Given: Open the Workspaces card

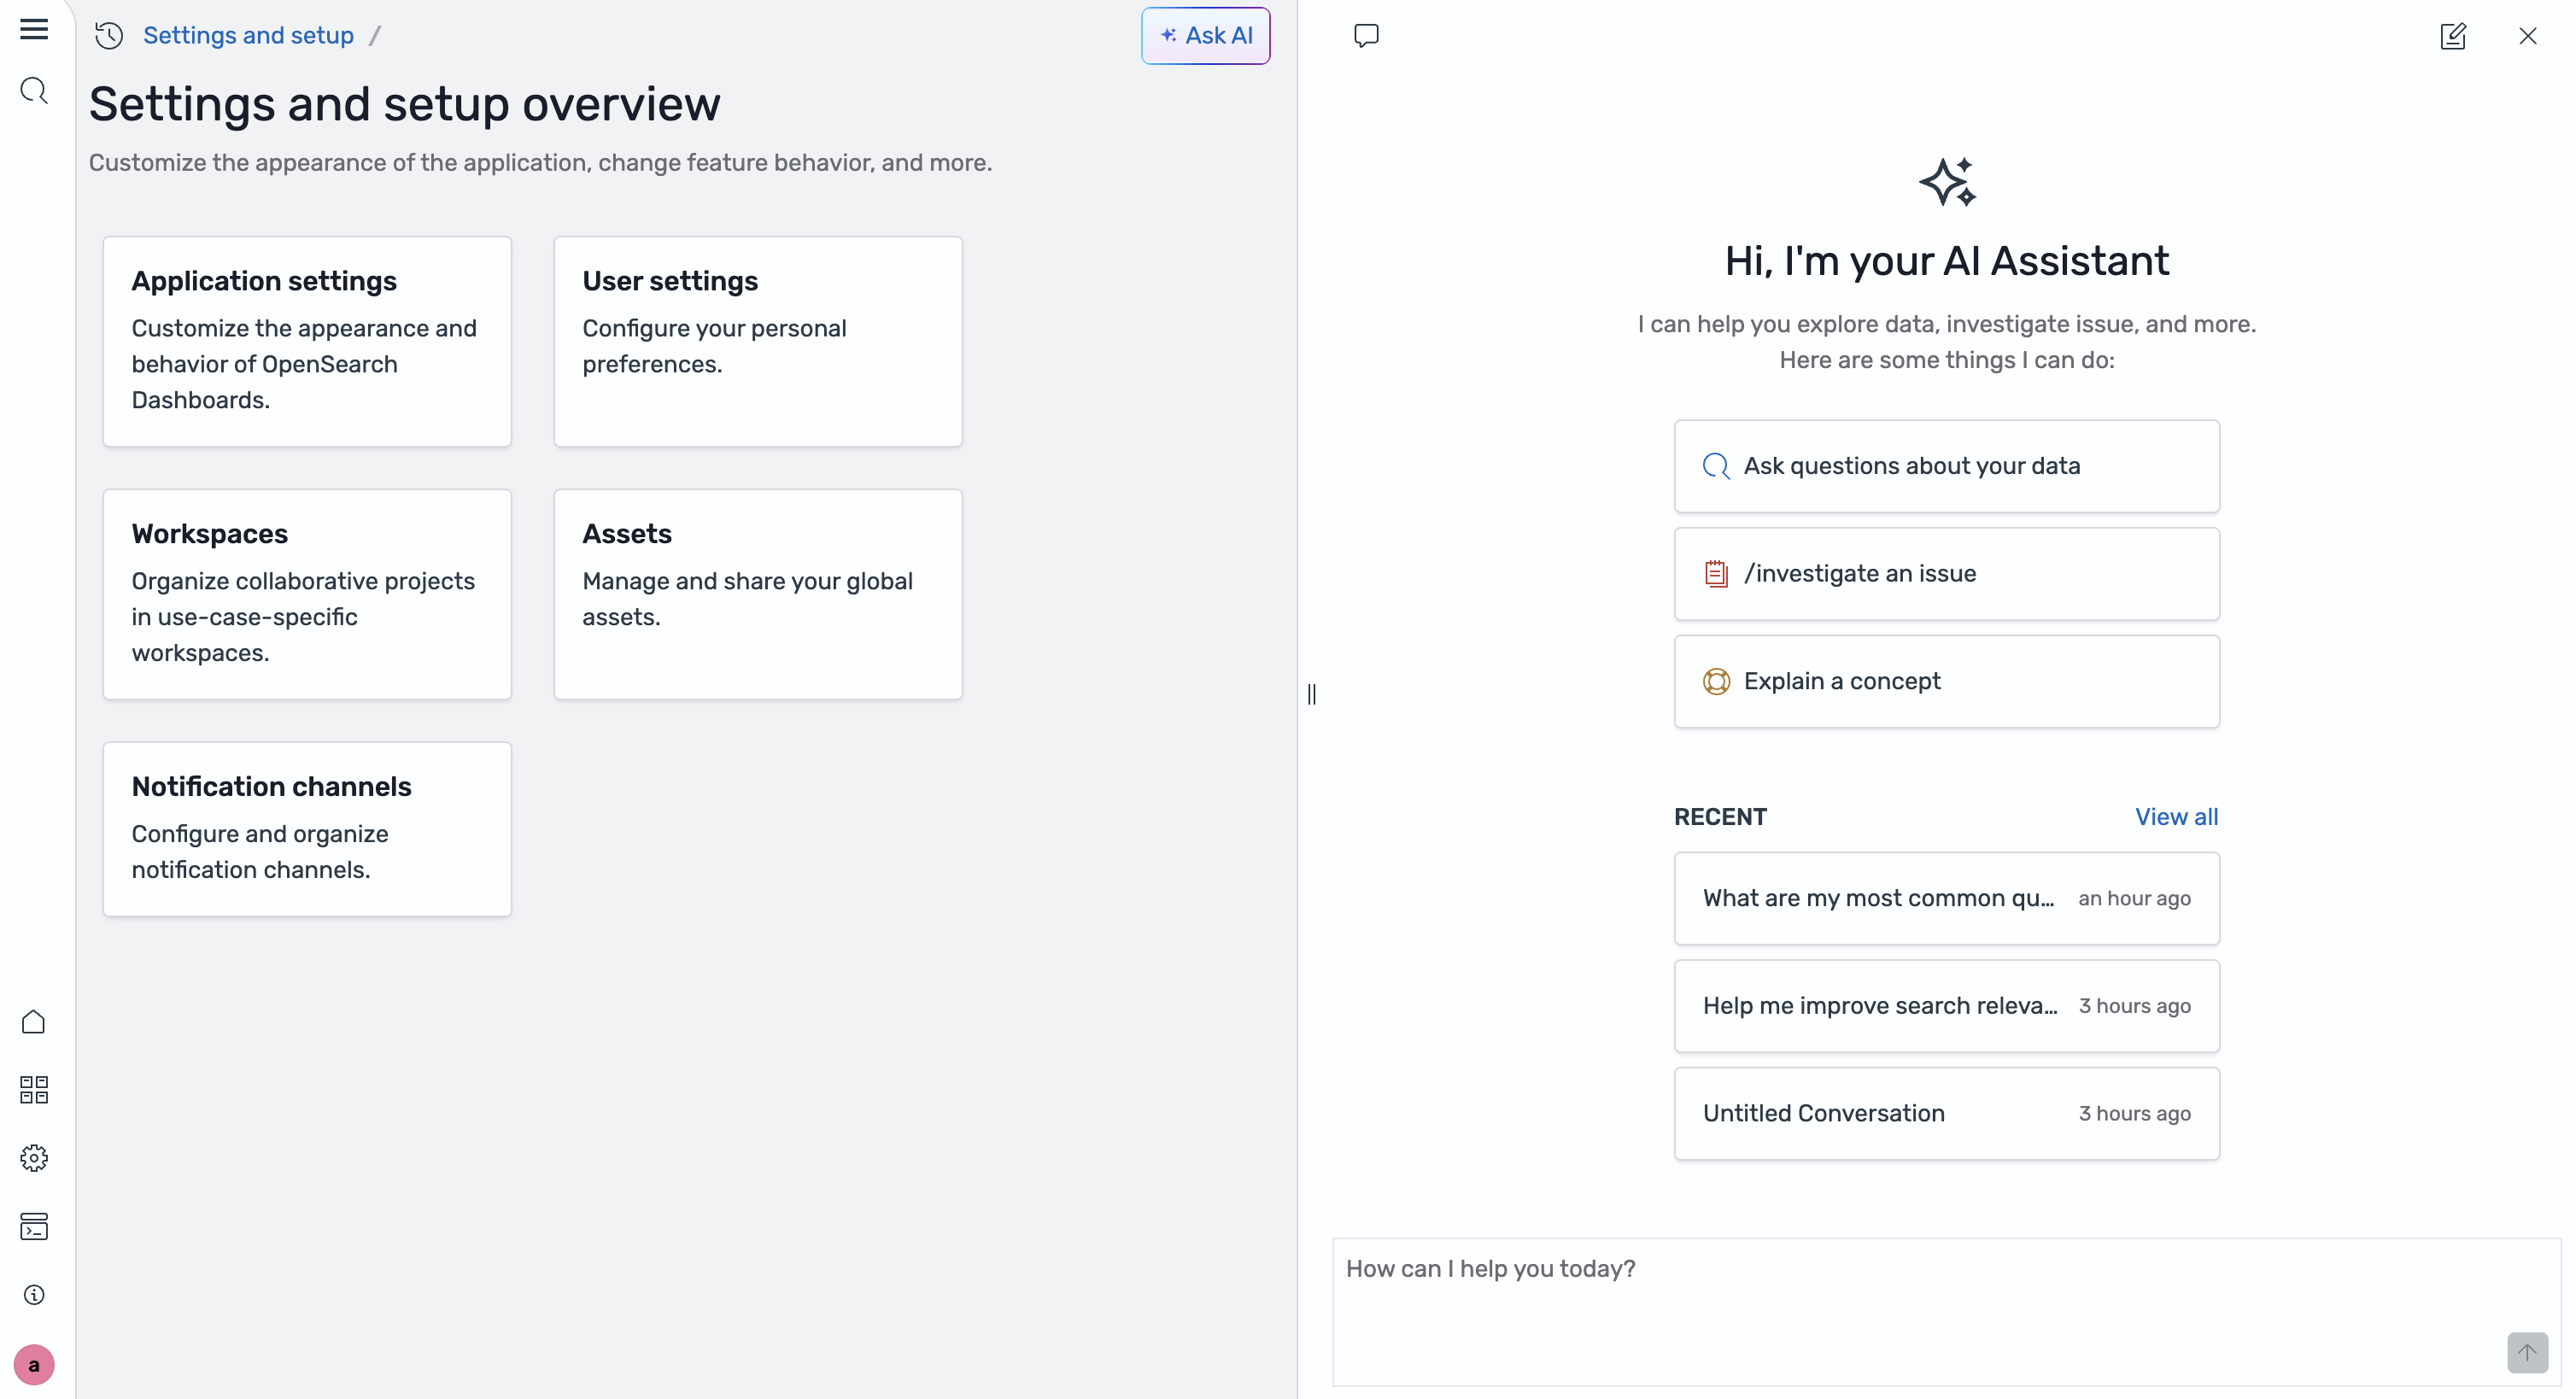Looking at the screenshot, I should point(307,594).
